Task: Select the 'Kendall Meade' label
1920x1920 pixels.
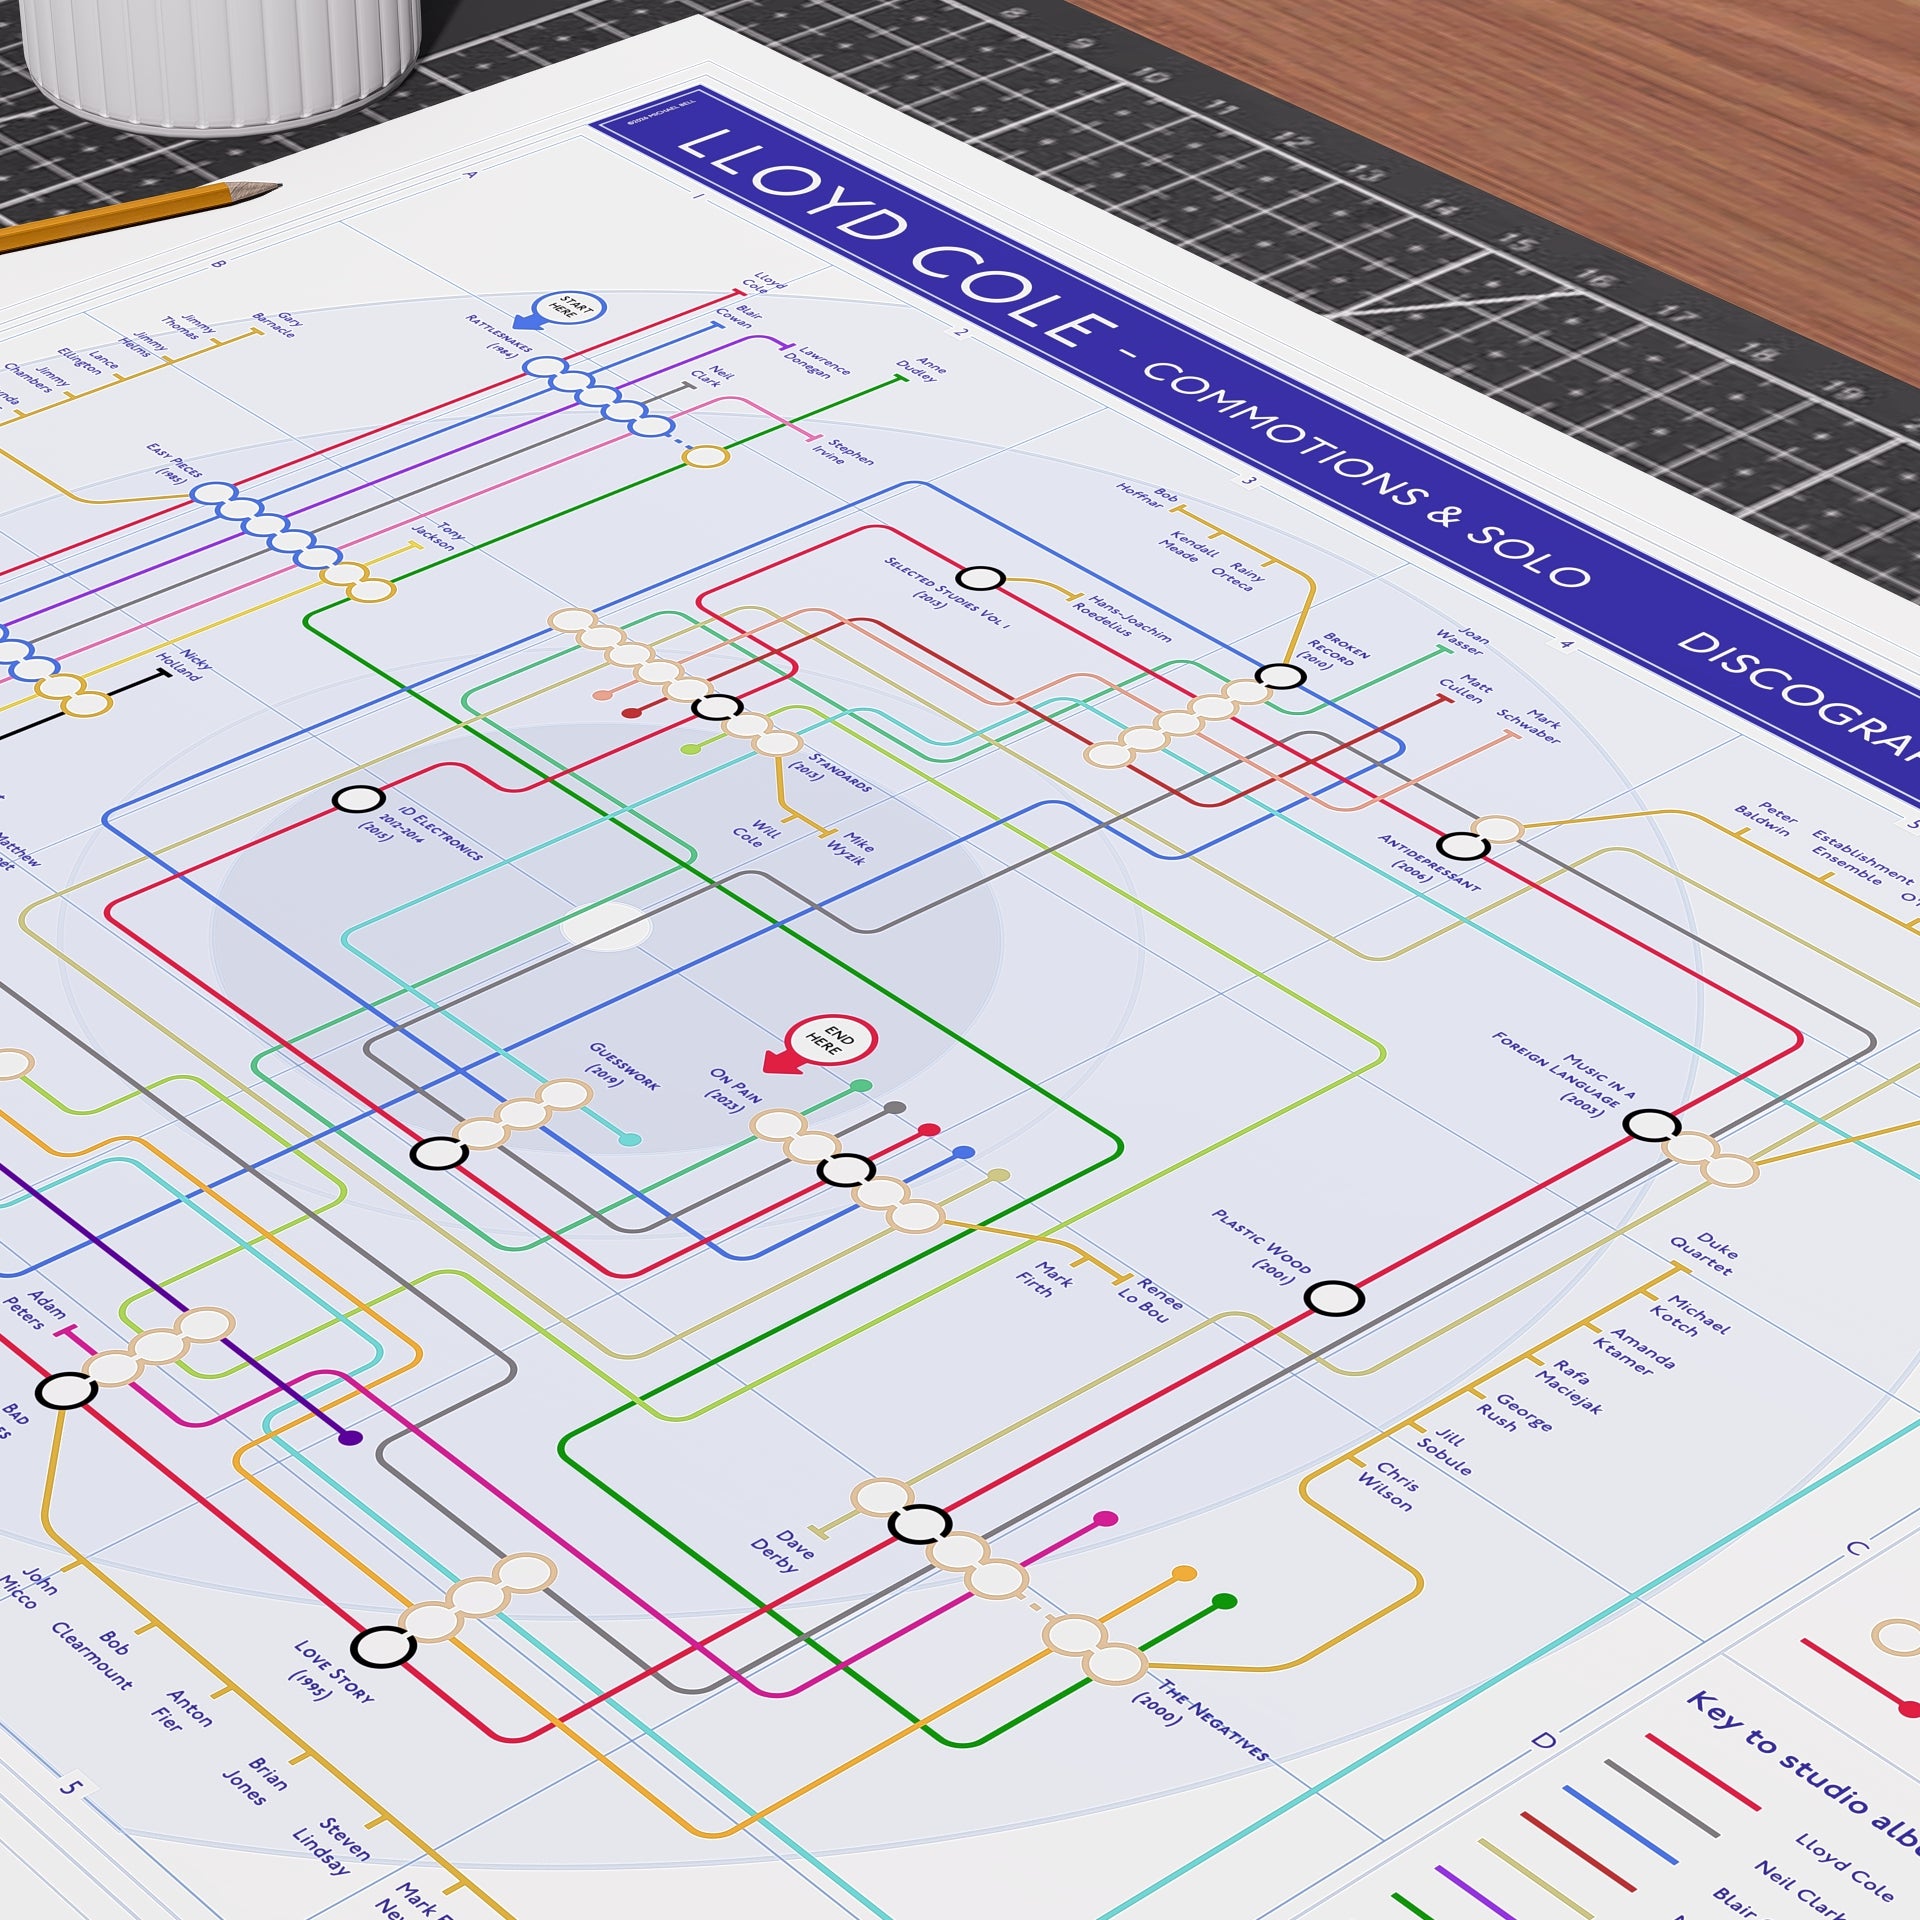Action: [1190, 546]
